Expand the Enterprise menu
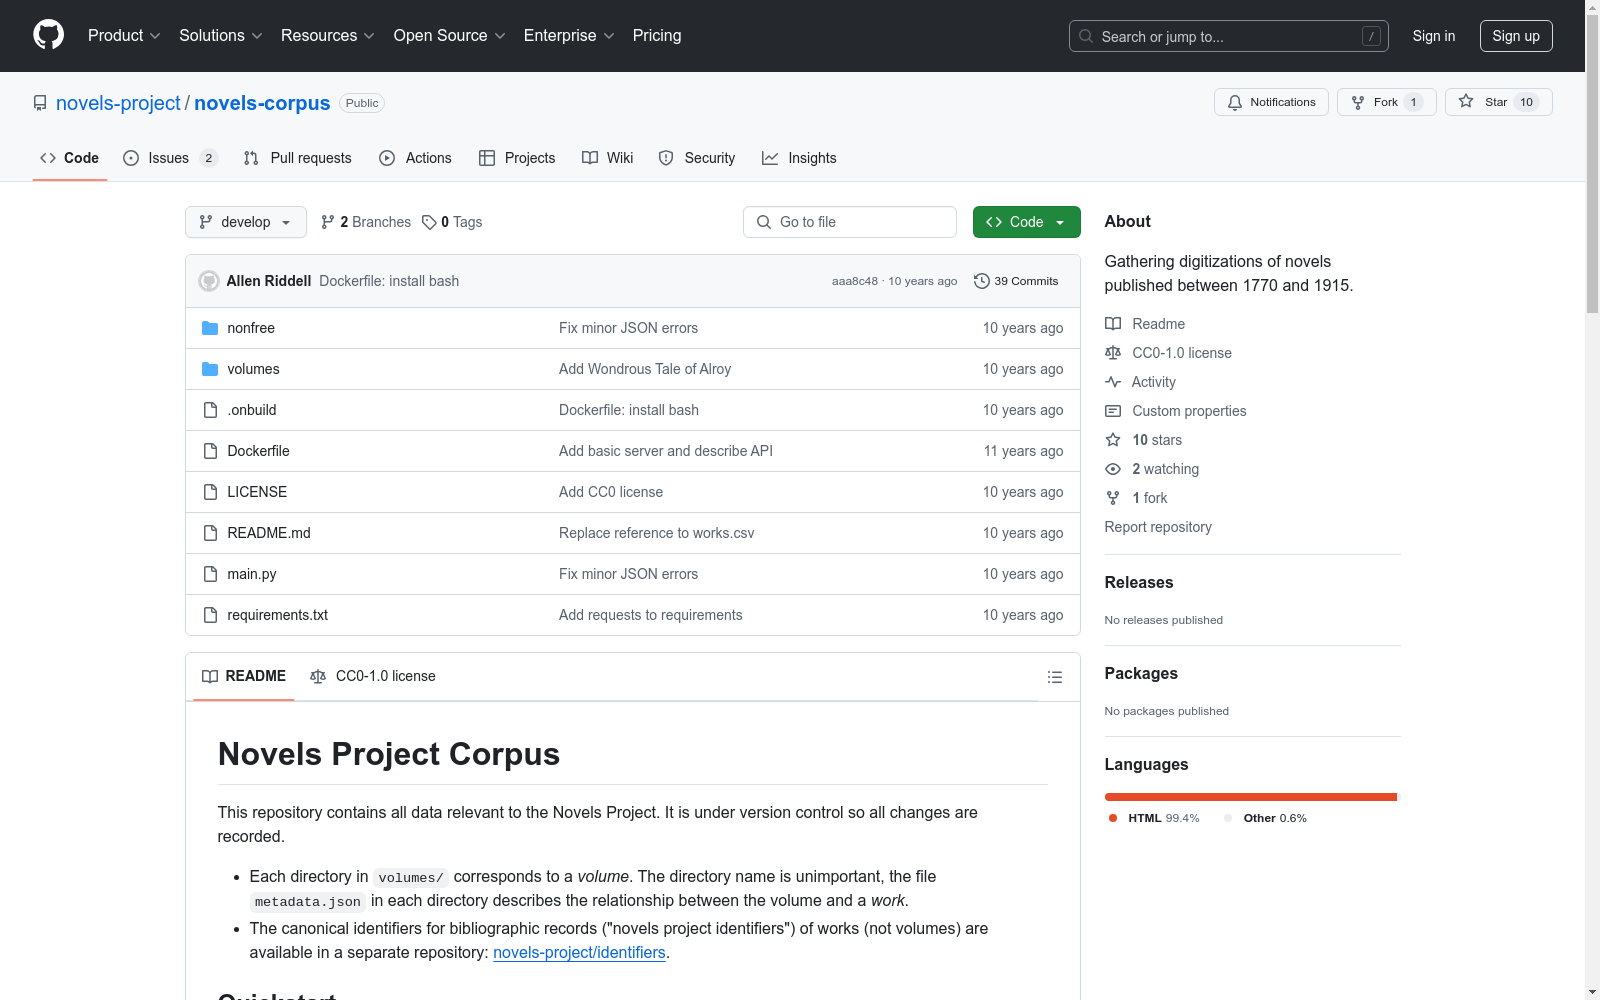The height and width of the screenshot is (1000, 1600). coord(569,36)
